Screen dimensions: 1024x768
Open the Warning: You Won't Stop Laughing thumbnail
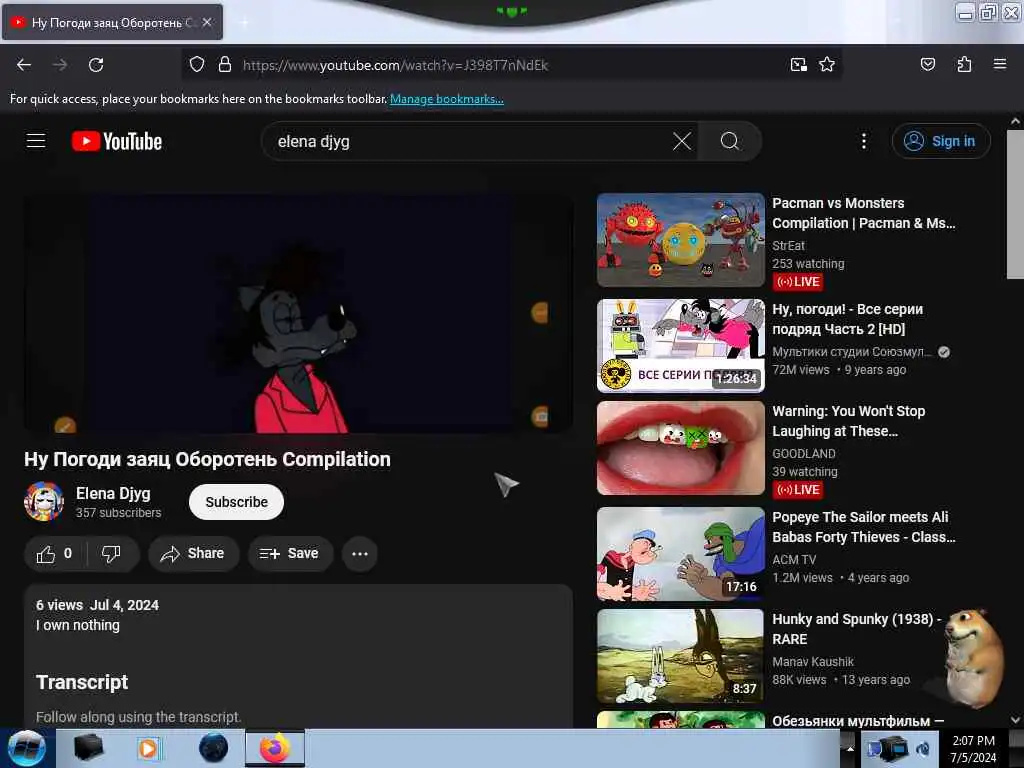point(680,448)
